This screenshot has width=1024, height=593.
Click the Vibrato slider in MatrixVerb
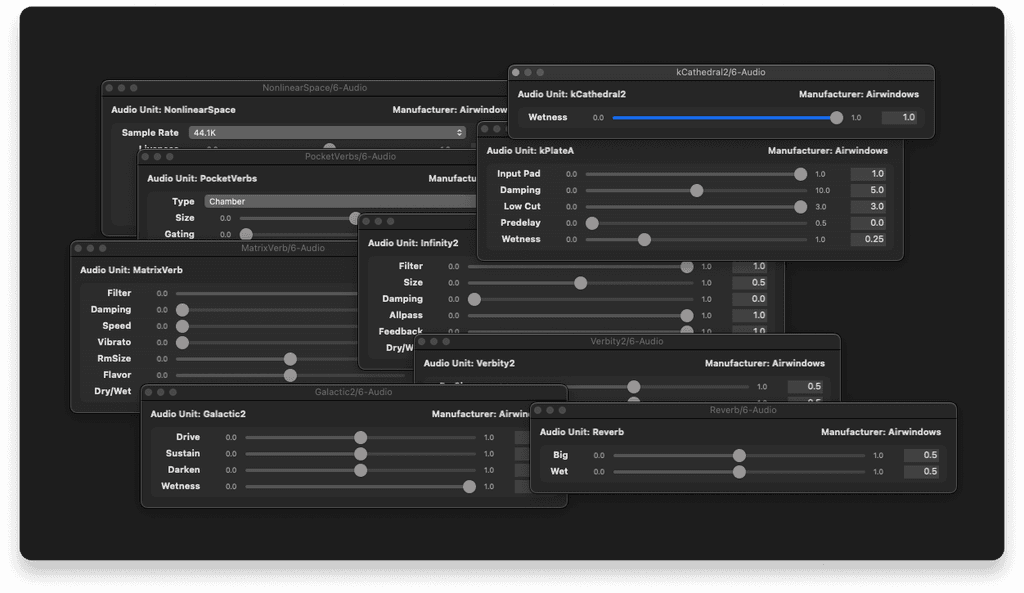click(x=182, y=342)
